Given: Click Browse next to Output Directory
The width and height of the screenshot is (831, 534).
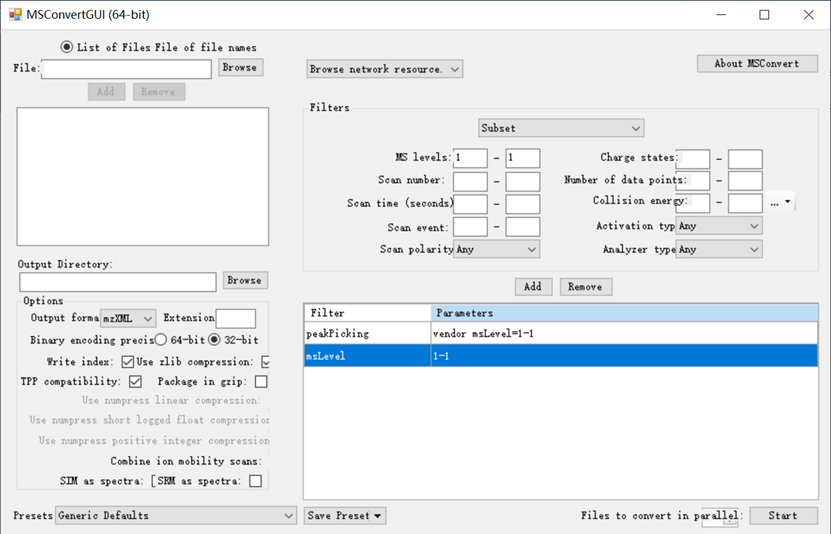Looking at the screenshot, I should 244,281.
